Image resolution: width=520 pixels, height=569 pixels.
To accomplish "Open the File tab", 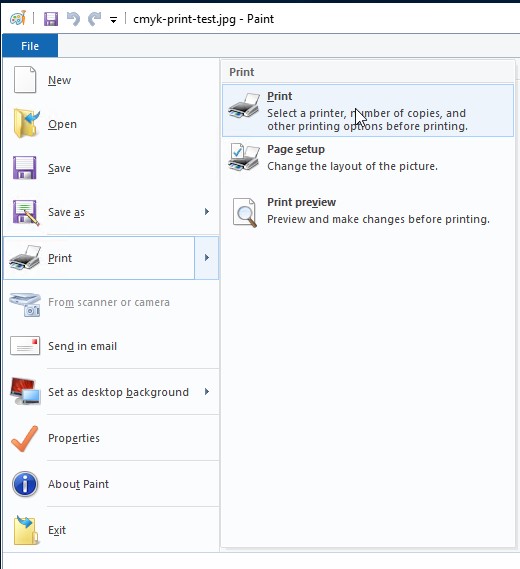I will tap(30, 46).
